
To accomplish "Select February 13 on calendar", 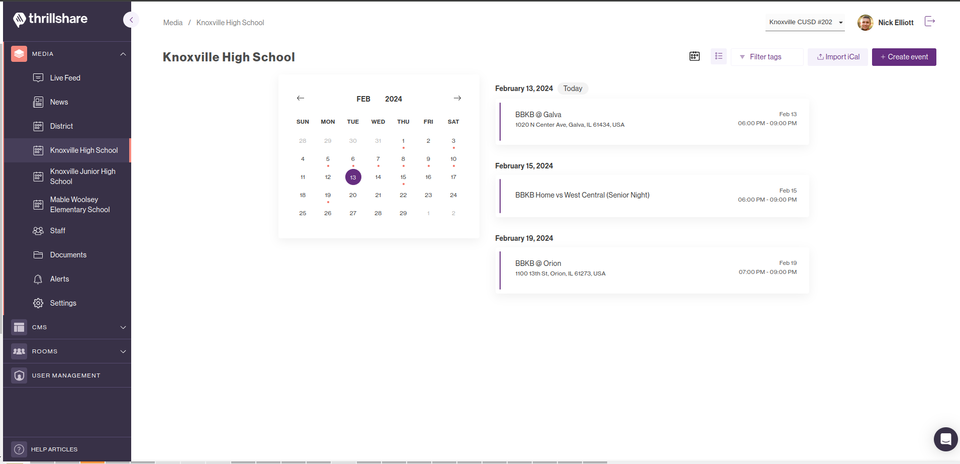I will tap(353, 177).
